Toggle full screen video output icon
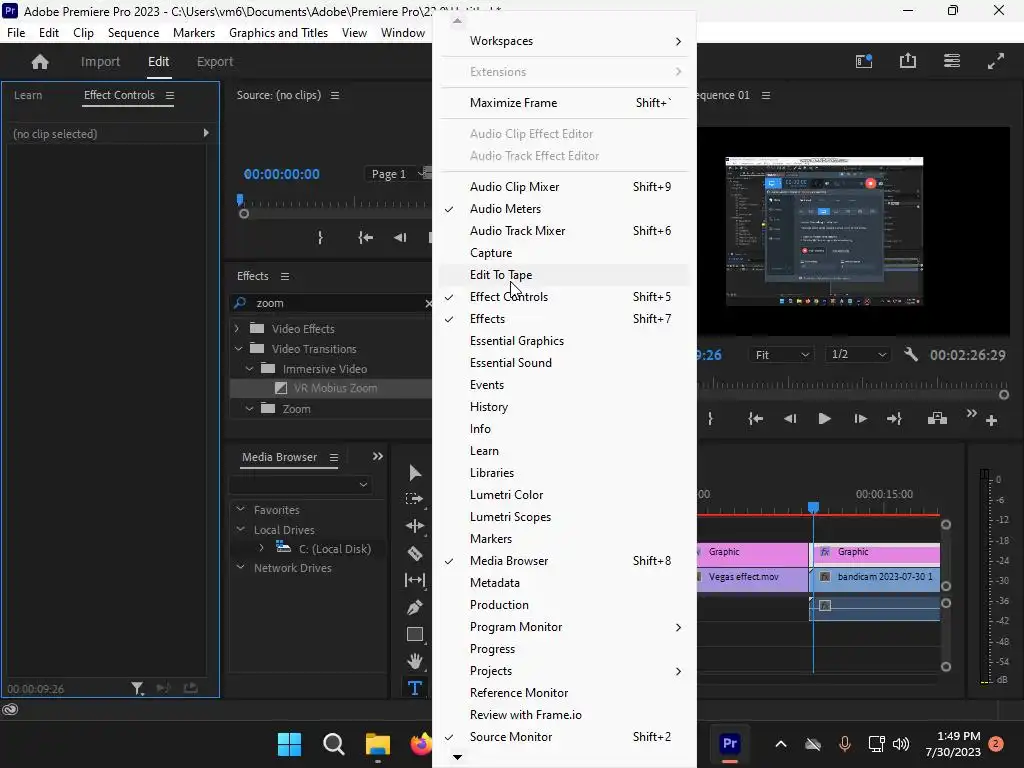The image size is (1024, 768). coord(996,61)
